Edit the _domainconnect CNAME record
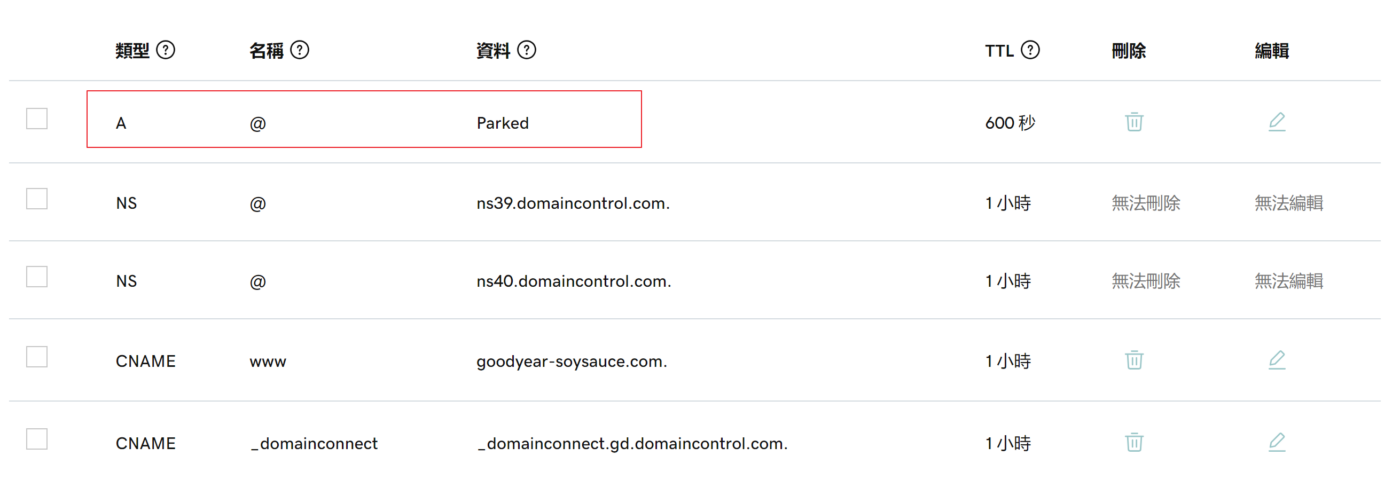Screen dimensions: 1400x479 point(1276,442)
